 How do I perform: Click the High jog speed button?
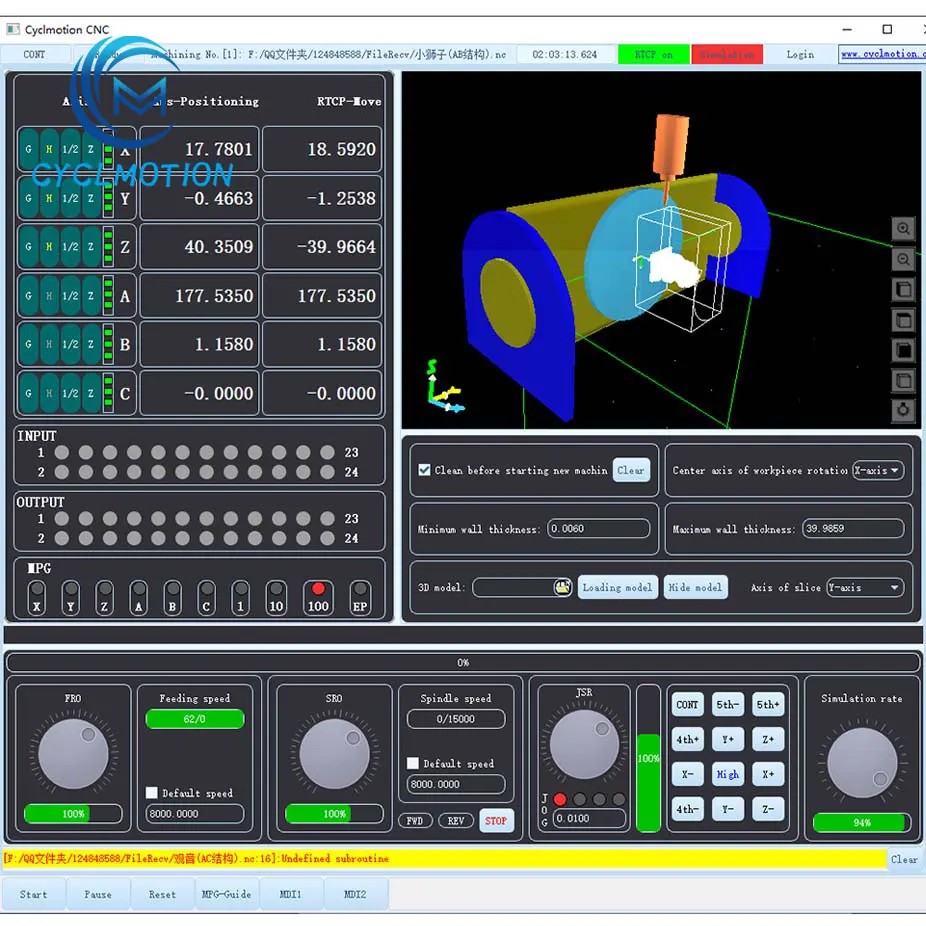coord(728,774)
